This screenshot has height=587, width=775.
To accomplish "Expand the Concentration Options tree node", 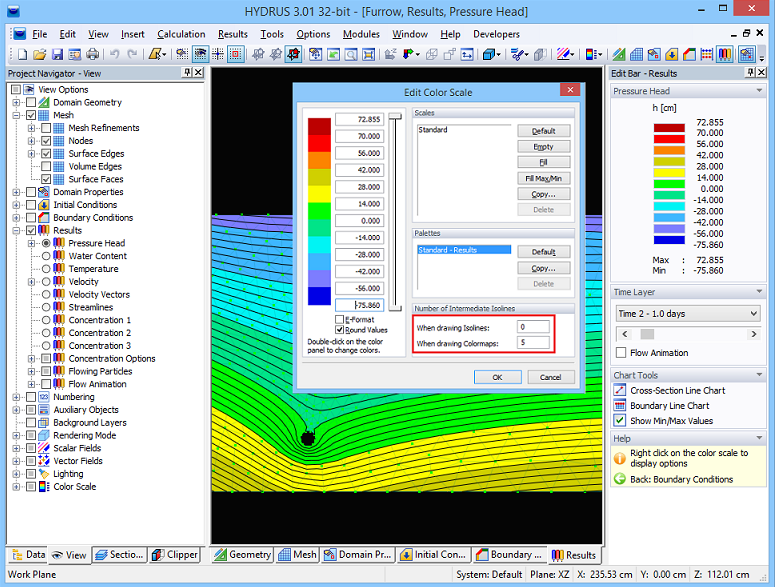I will click(32, 358).
